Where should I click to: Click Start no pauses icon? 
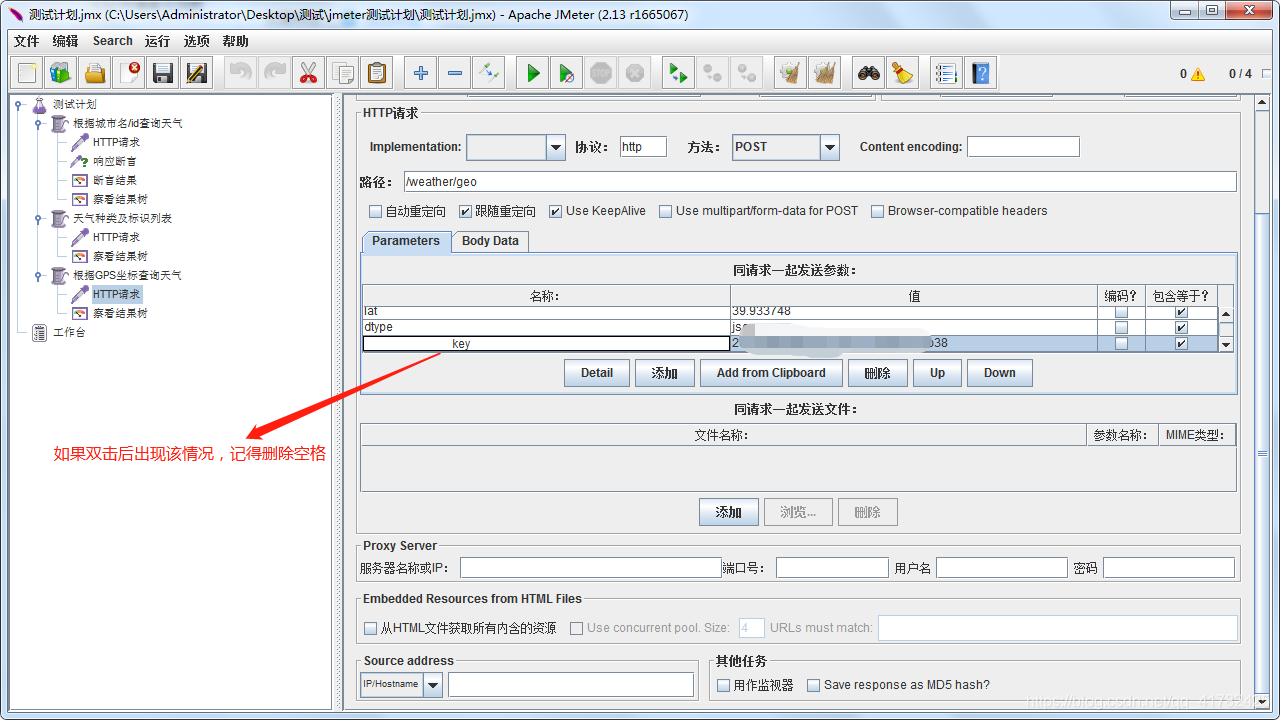tap(567, 73)
